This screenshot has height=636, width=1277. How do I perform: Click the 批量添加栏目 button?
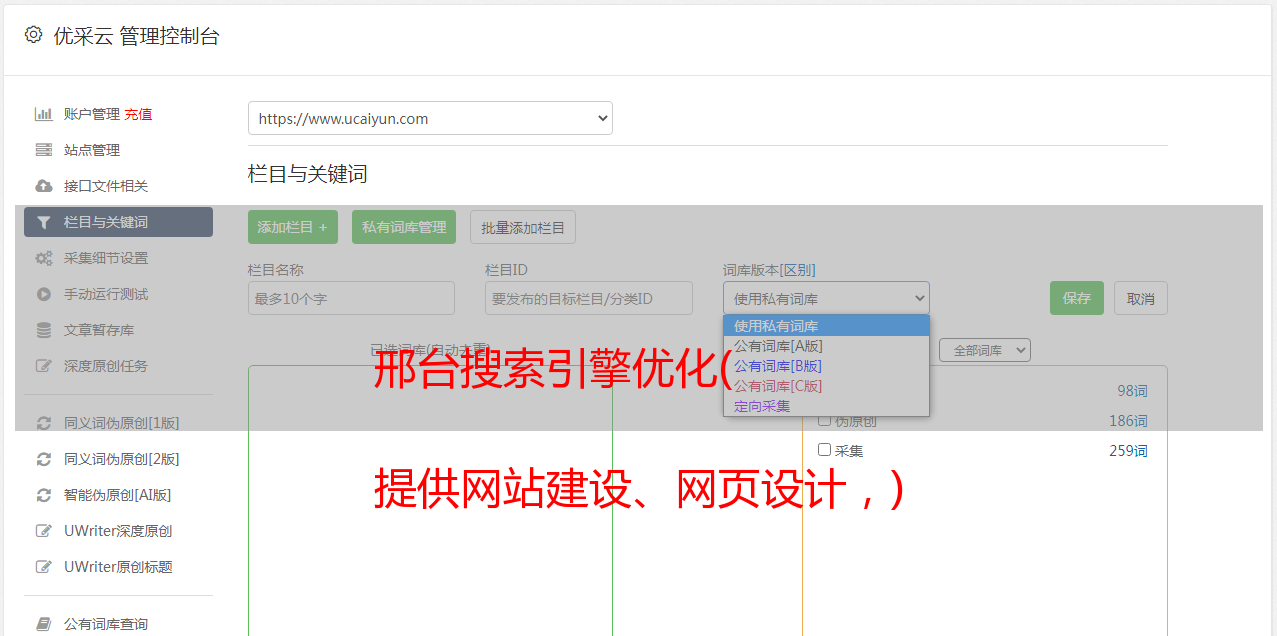pyautogui.click(x=523, y=227)
